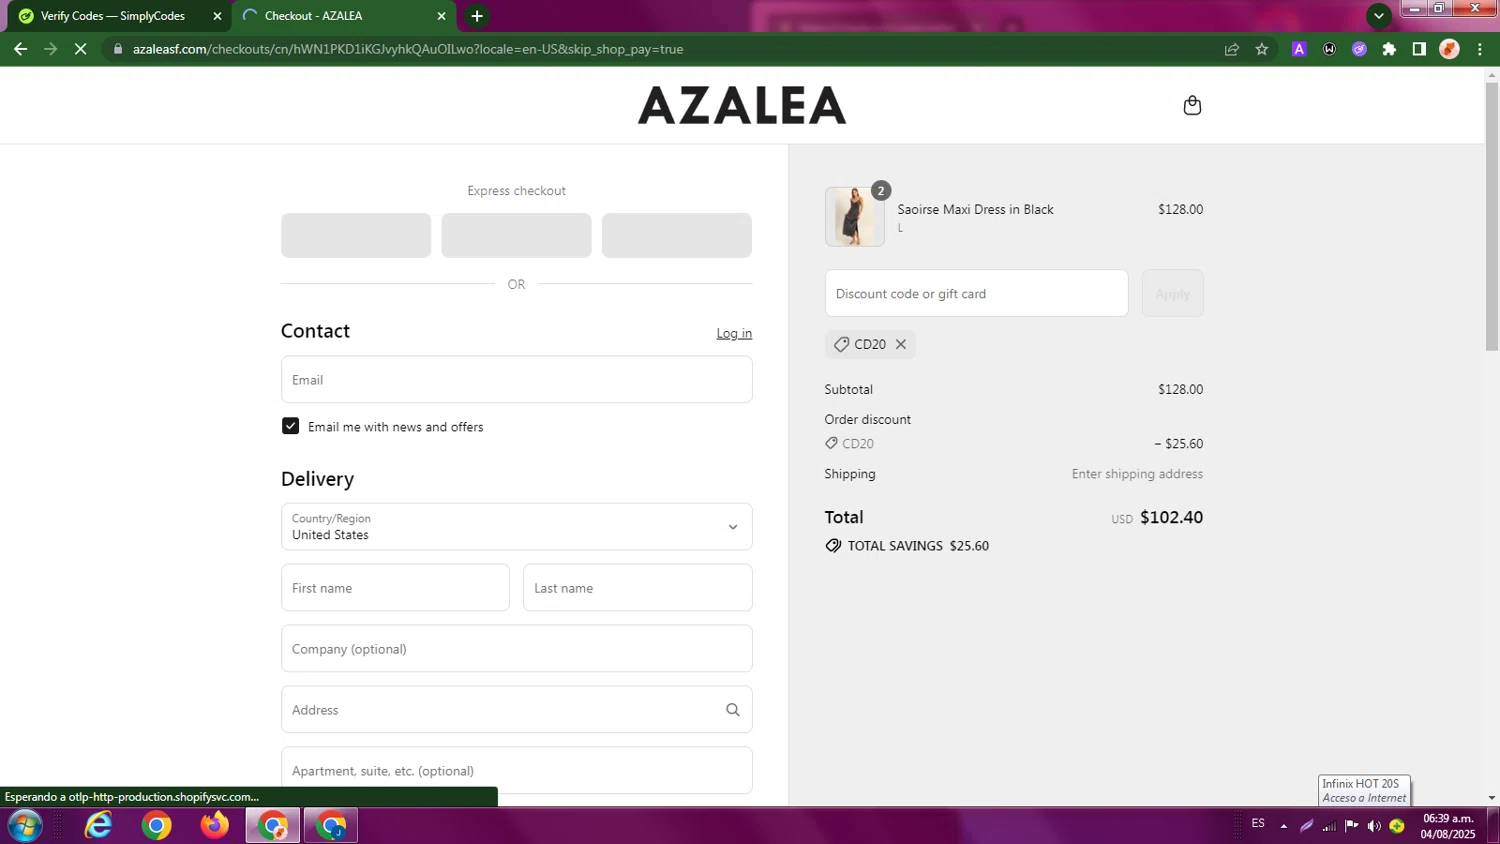This screenshot has width=1500, height=844.
Task: Focus the Discount code or gift card field
Action: [x=977, y=293]
